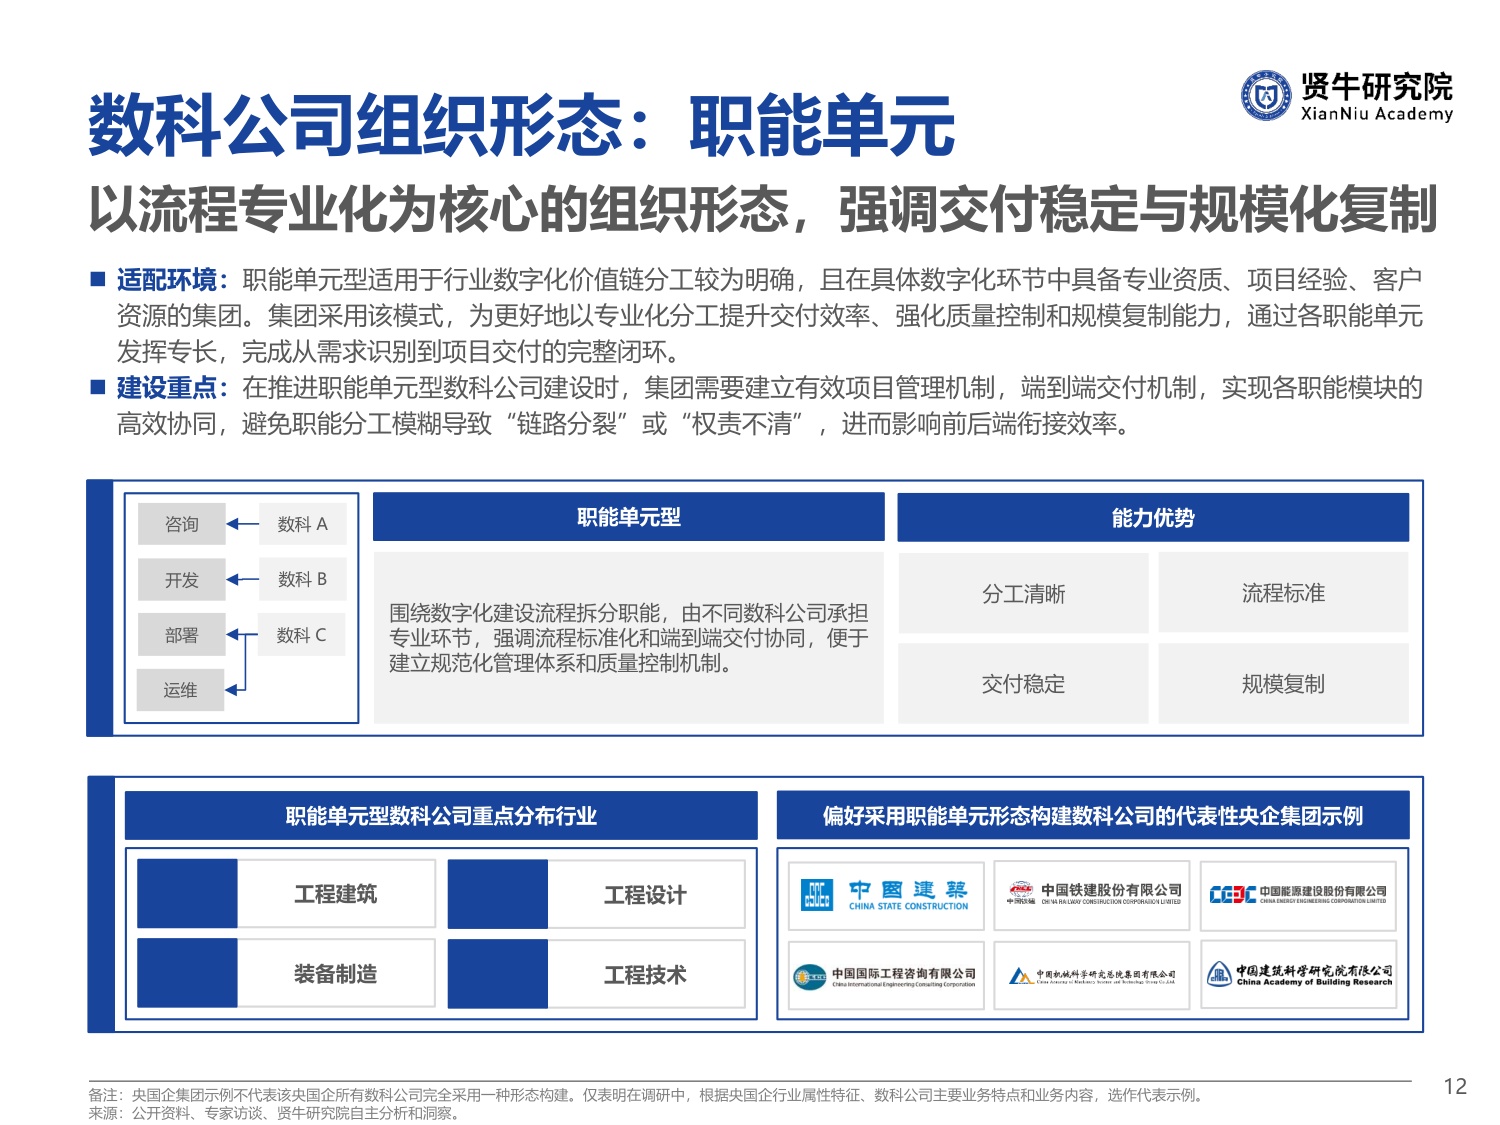Click the 偏好采用职能单元形态 央企集团示例 header
Image resolution: width=1500 pixels, height=1125 pixels.
tap(1093, 816)
